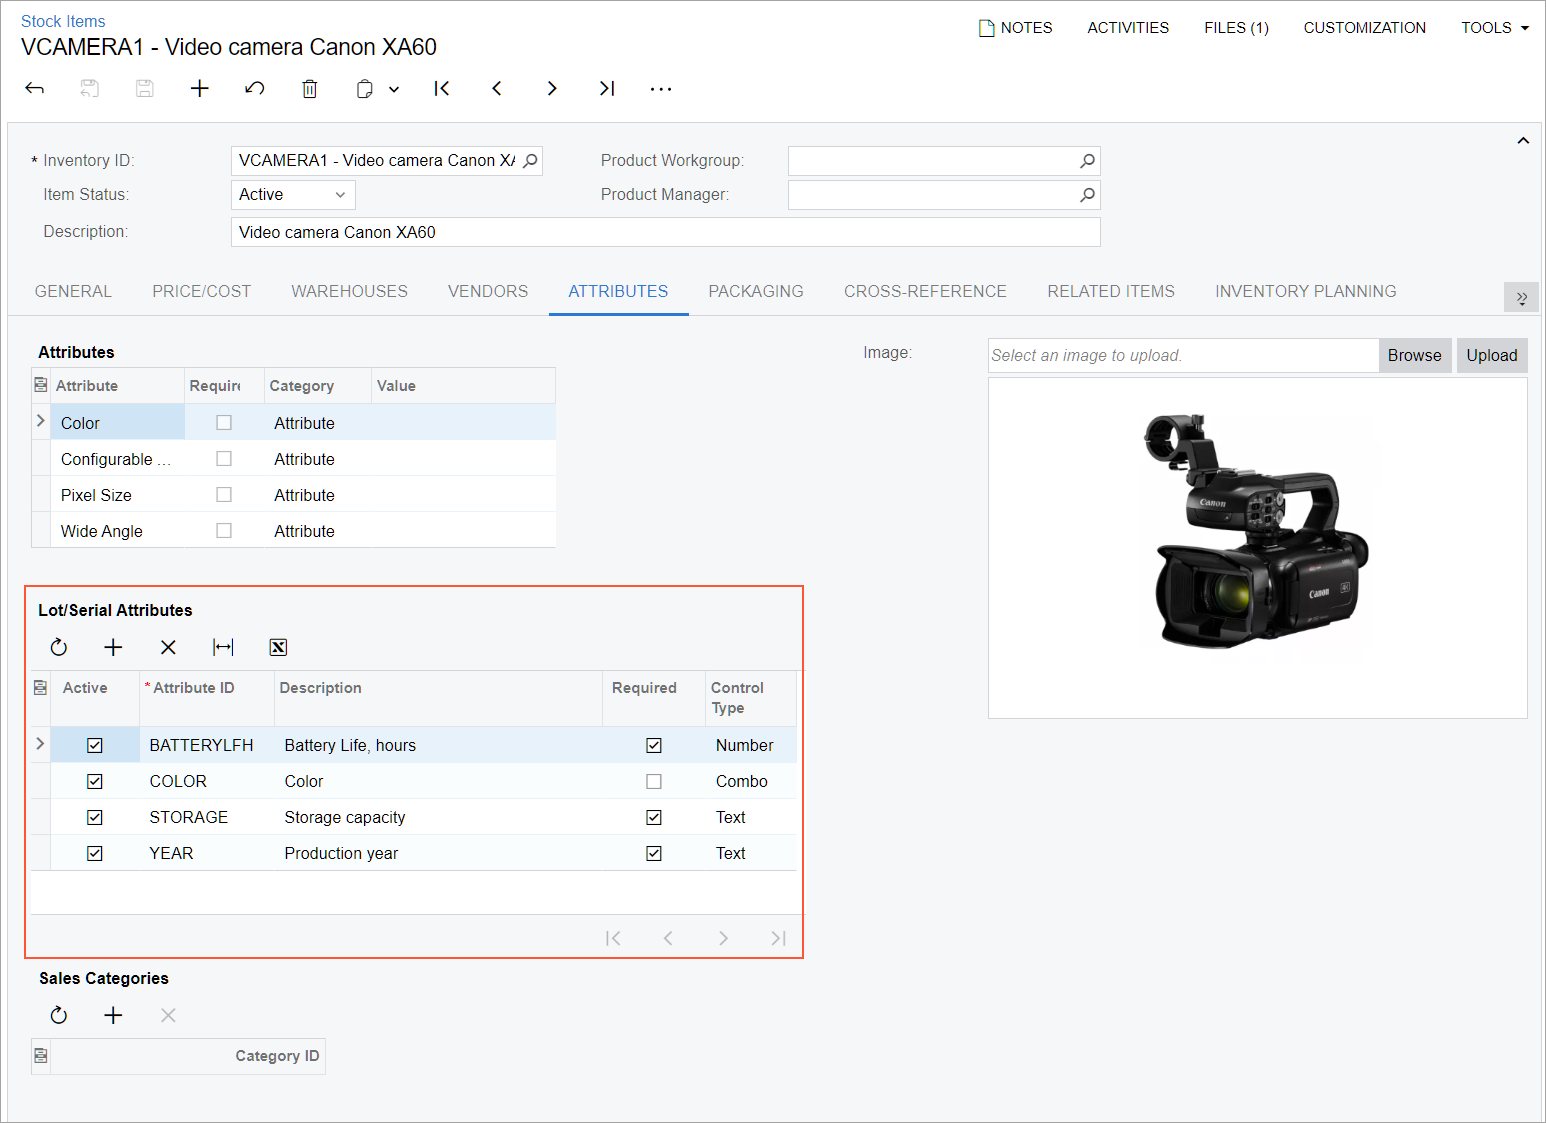Click the Save and Close toolbar icon
This screenshot has height=1123, width=1546.
coord(90,89)
